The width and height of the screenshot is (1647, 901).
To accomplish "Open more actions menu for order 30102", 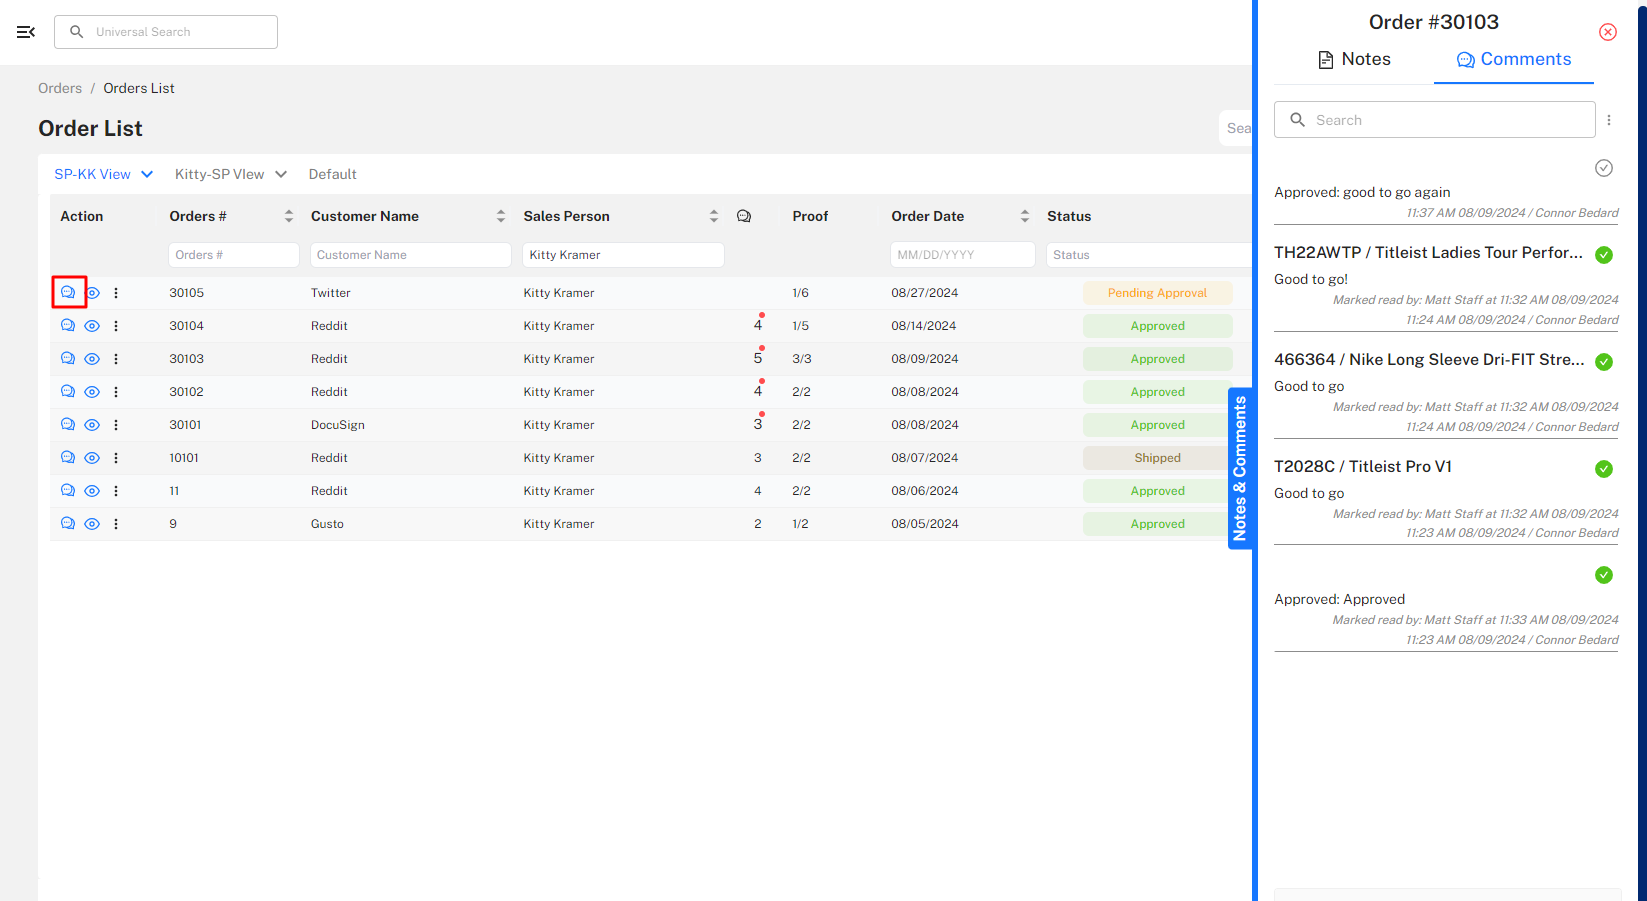I will [116, 392].
